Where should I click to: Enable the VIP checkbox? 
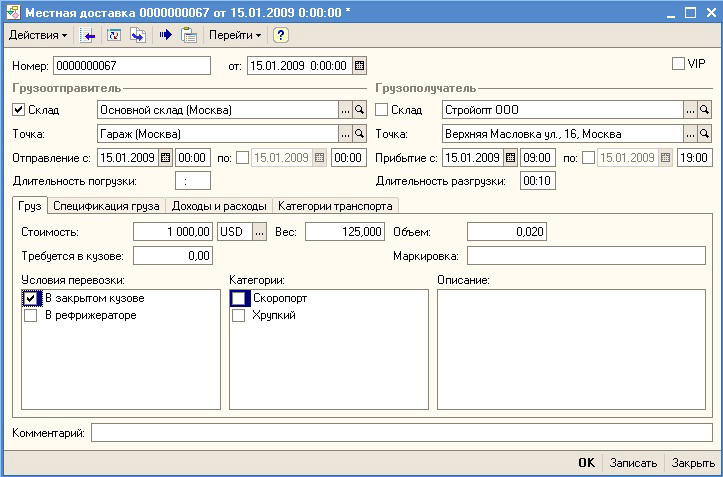(x=679, y=64)
